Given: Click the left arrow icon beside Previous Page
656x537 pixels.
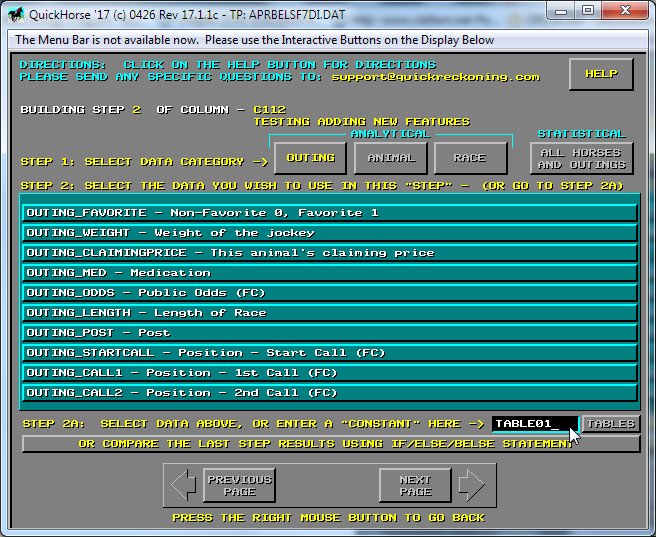Looking at the screenshot, I should click(183, 485).
